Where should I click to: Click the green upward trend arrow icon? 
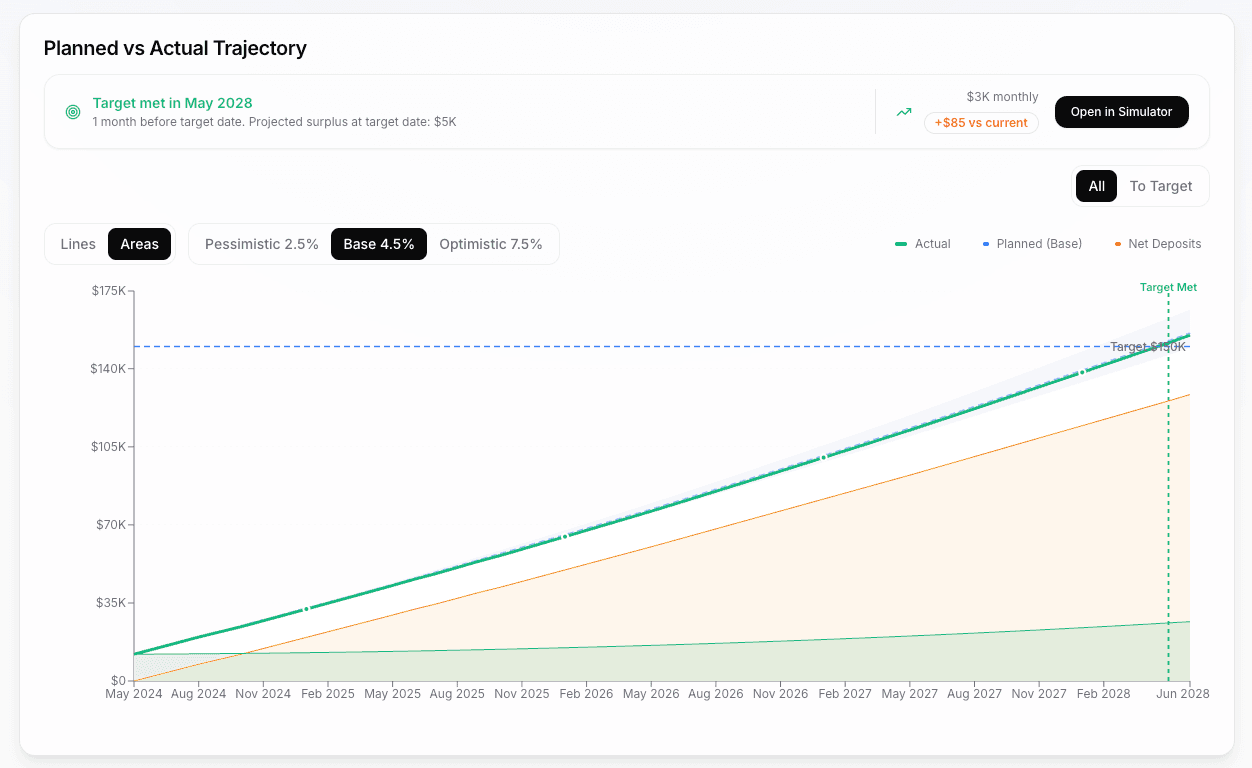(x=903, y=111)
